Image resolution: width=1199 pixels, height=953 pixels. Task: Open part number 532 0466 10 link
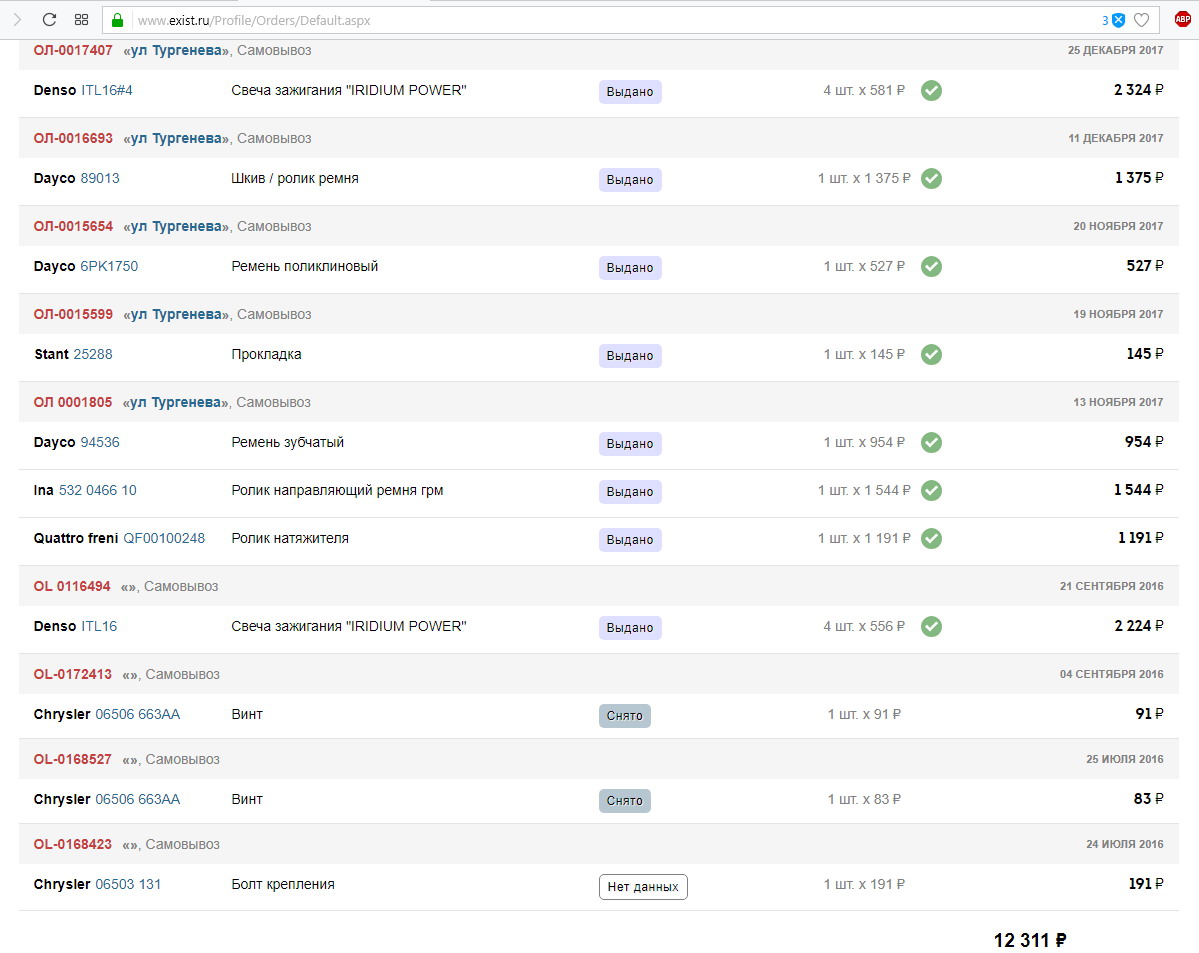[98, 490]
